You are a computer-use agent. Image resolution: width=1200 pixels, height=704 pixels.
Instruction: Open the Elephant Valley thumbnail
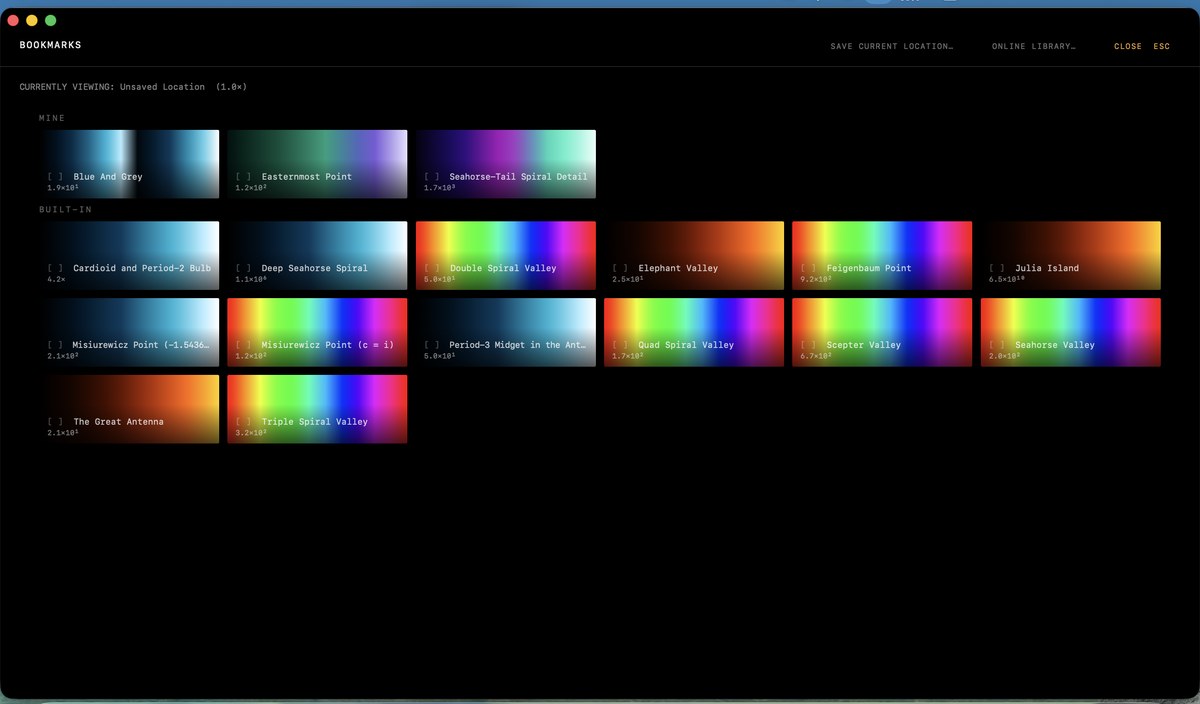[x=694, y=256]
